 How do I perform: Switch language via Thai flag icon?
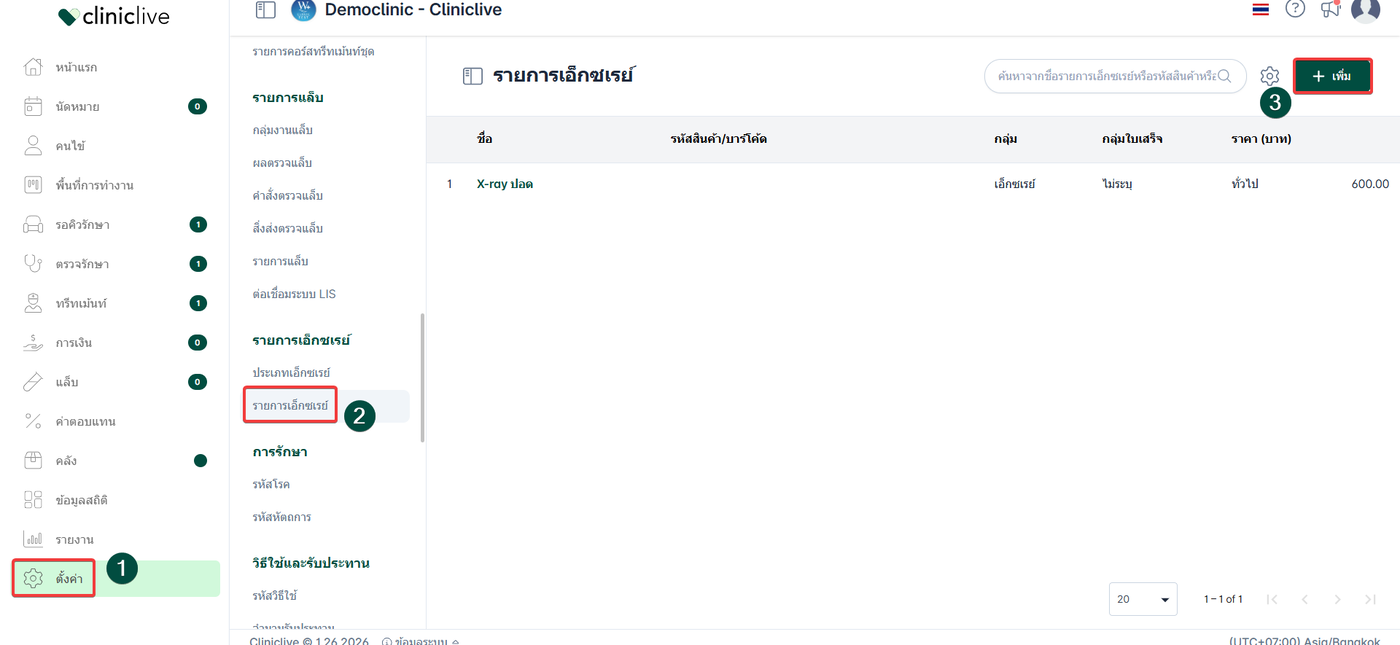[x=1260, y=10]
